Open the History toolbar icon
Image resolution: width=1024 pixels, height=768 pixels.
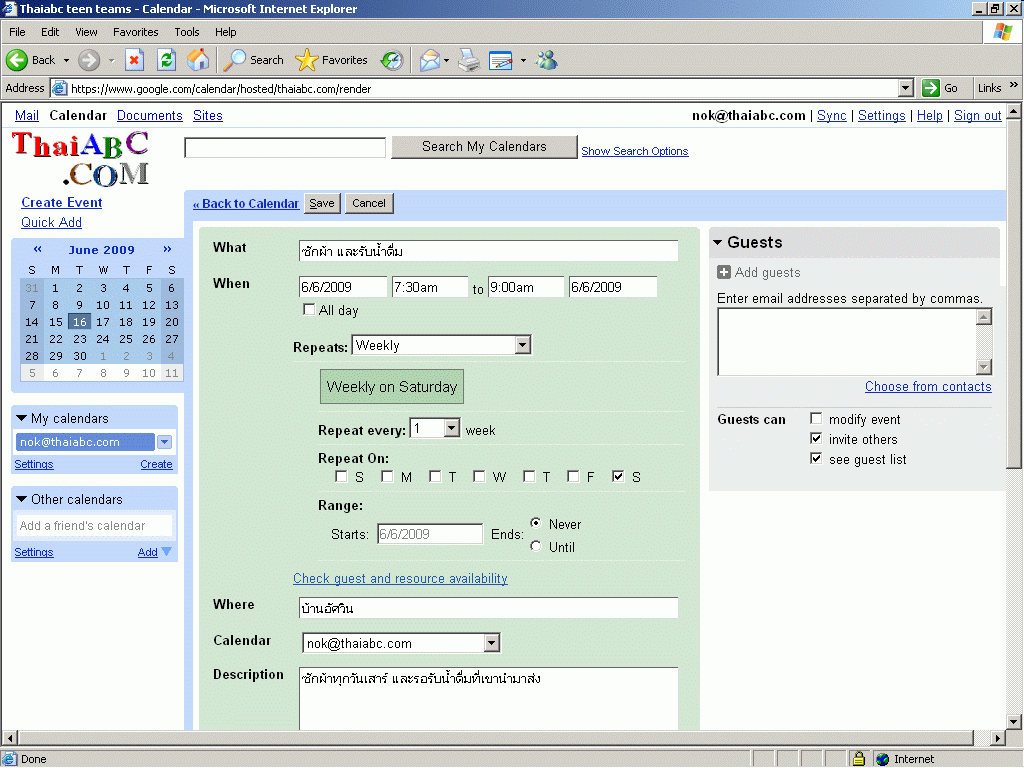392,60
